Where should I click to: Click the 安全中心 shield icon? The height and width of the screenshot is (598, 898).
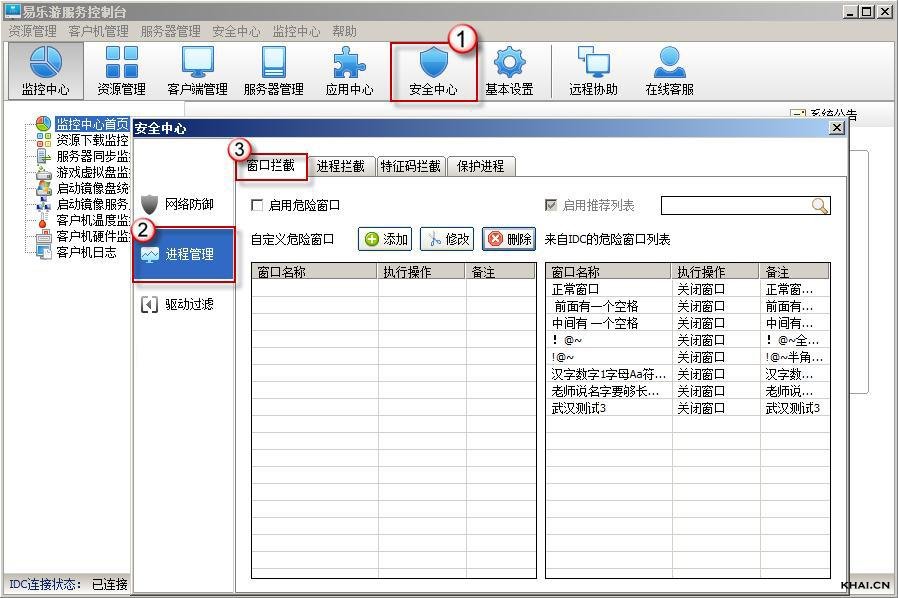tap(433, 70)
